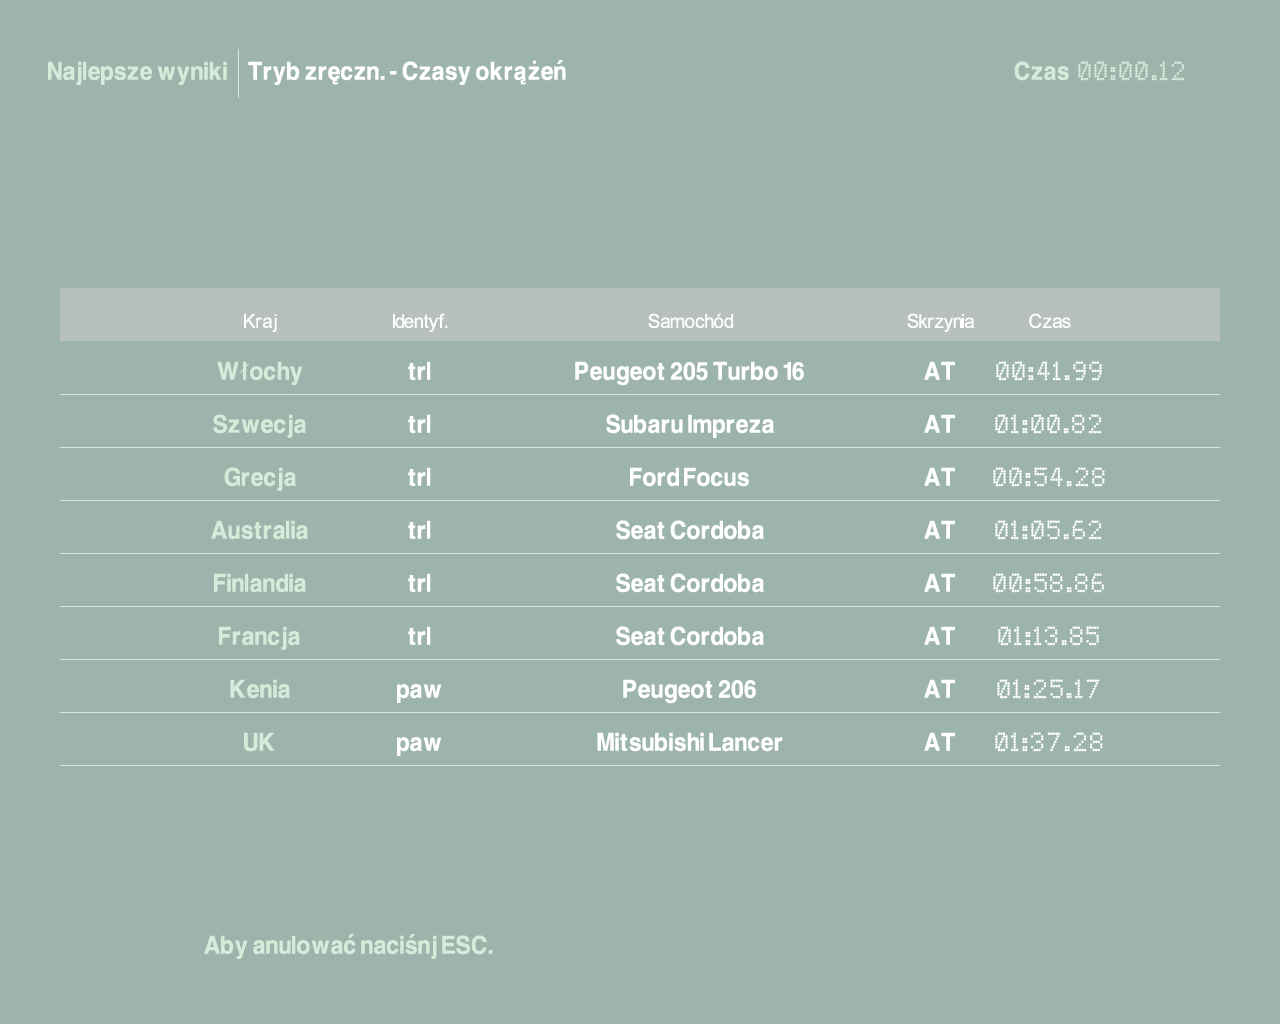Click the Kraj column header
The image size is (1280, 1024).
tap(260, 321)
